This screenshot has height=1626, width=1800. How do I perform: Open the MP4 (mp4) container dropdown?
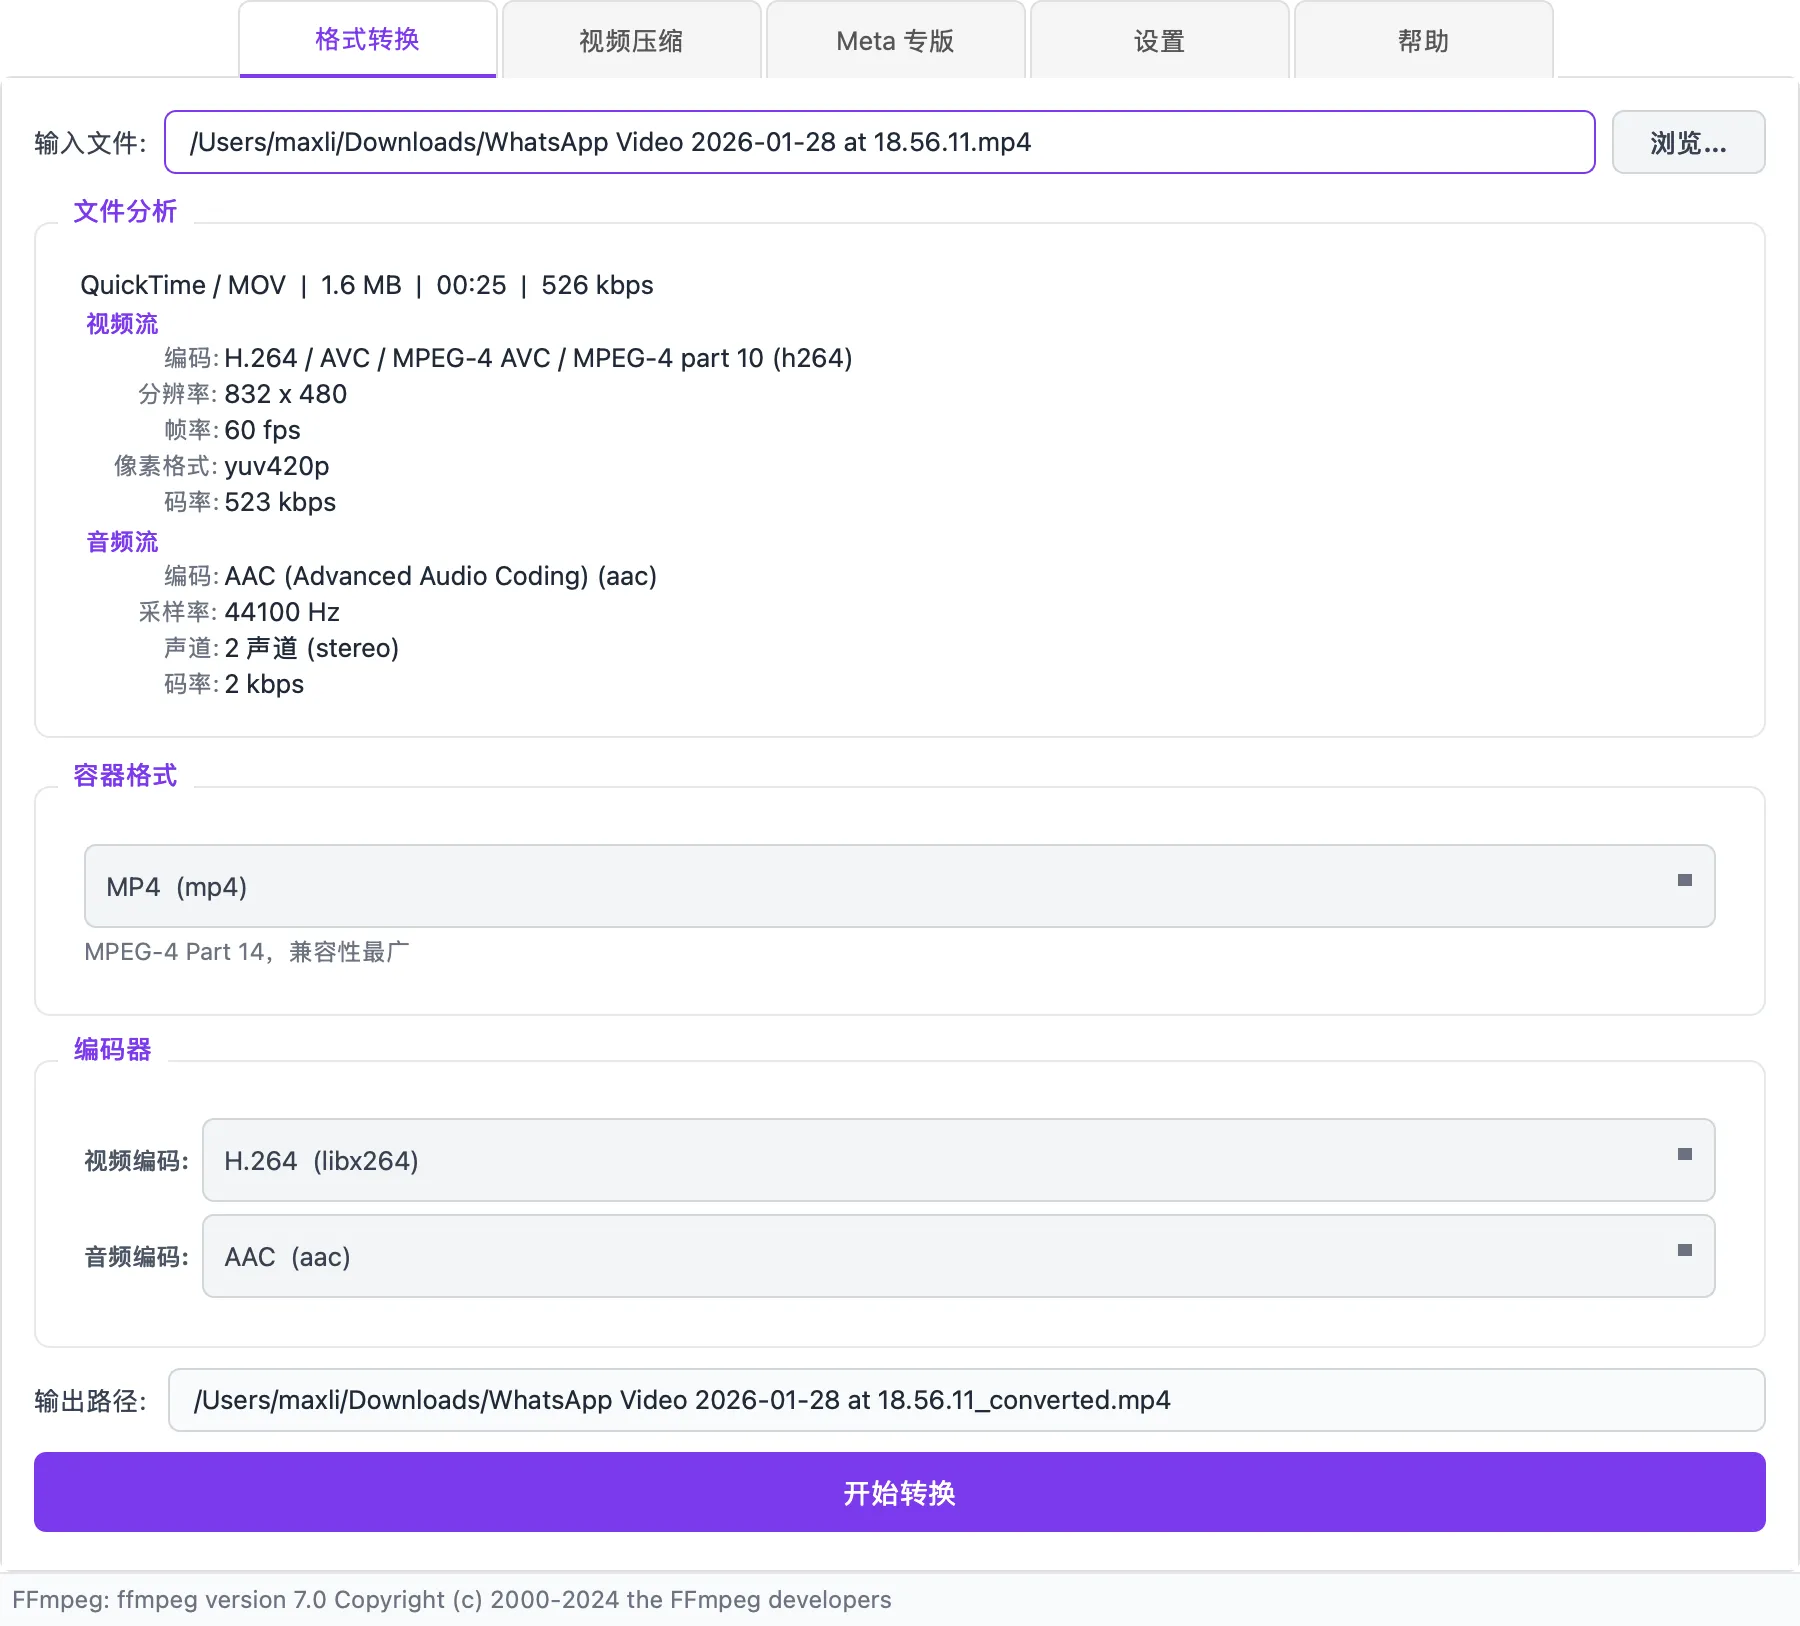click(900, 886)
